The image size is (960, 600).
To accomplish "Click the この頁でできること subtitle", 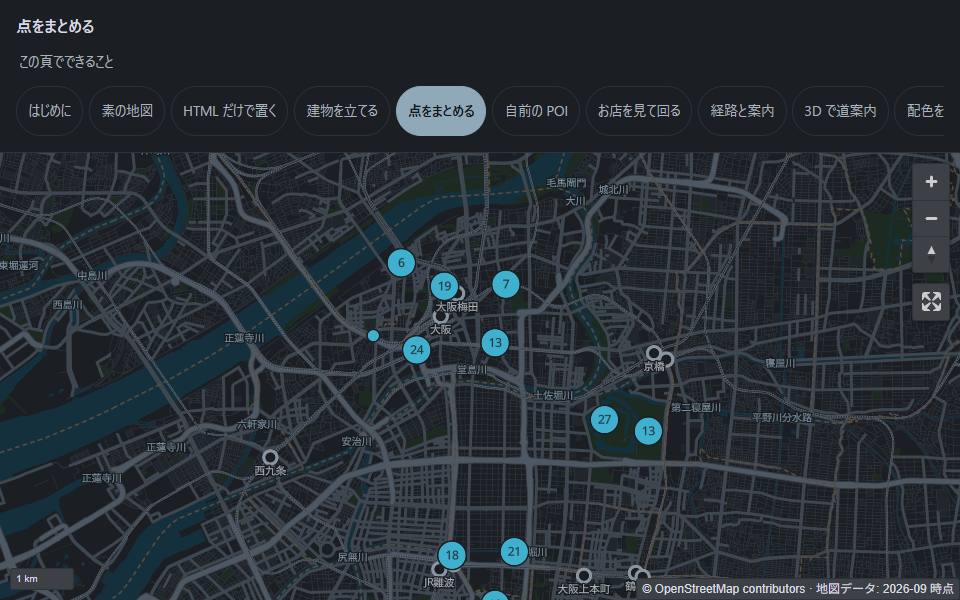I will click(x=66, y=61).
